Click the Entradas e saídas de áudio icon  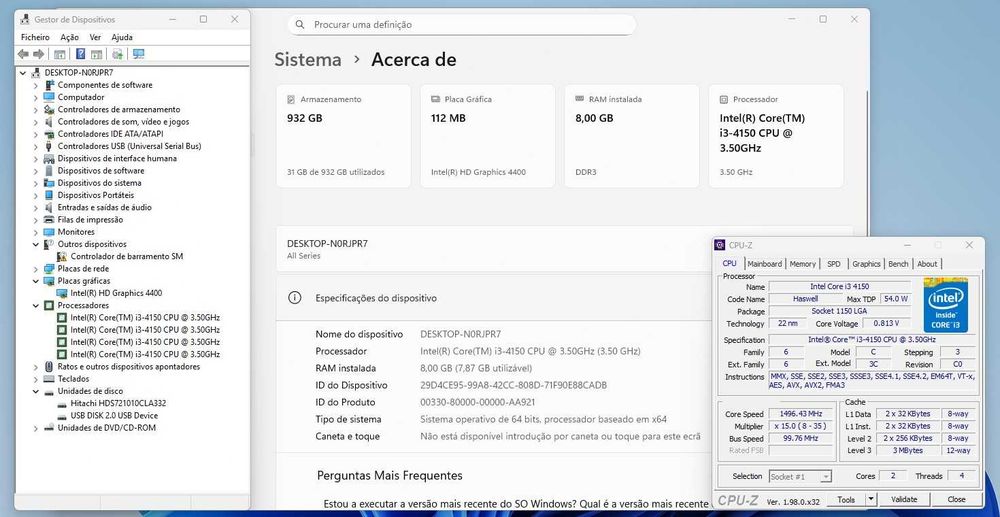(x=49, y=207)
